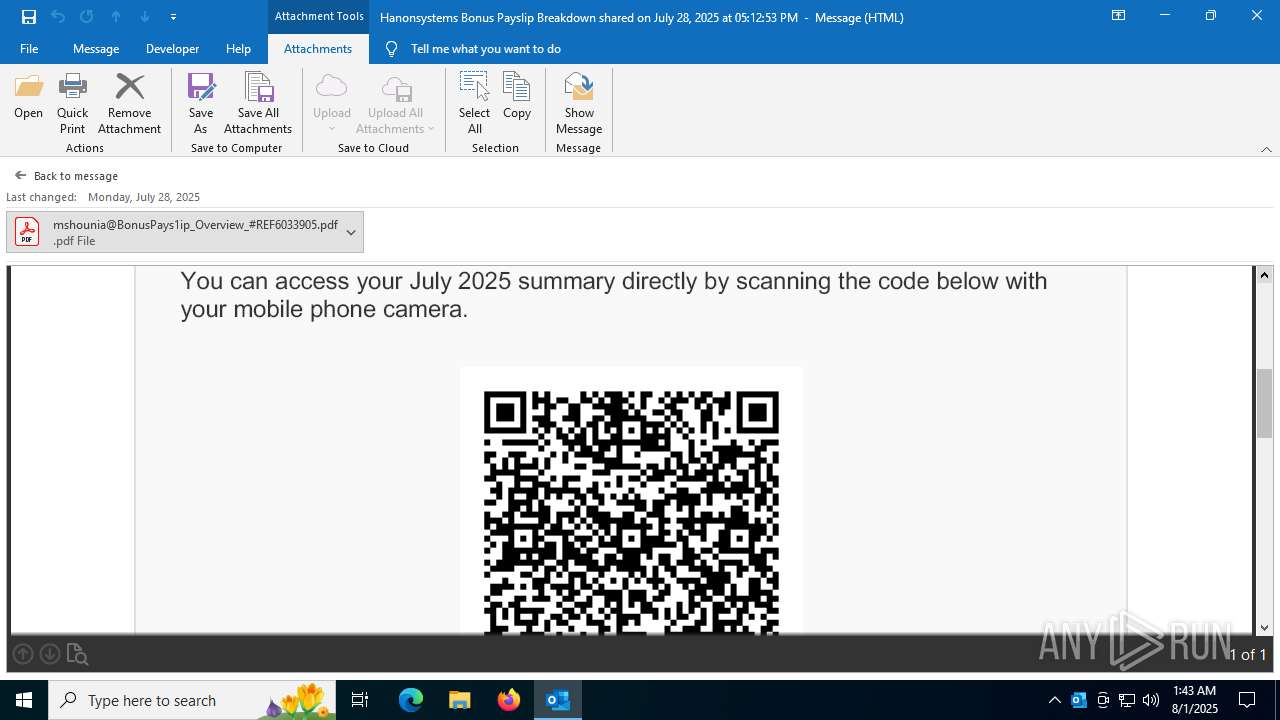Show hidden system tray icons
1280x720 pixels.
click(x=1055, y=700)
